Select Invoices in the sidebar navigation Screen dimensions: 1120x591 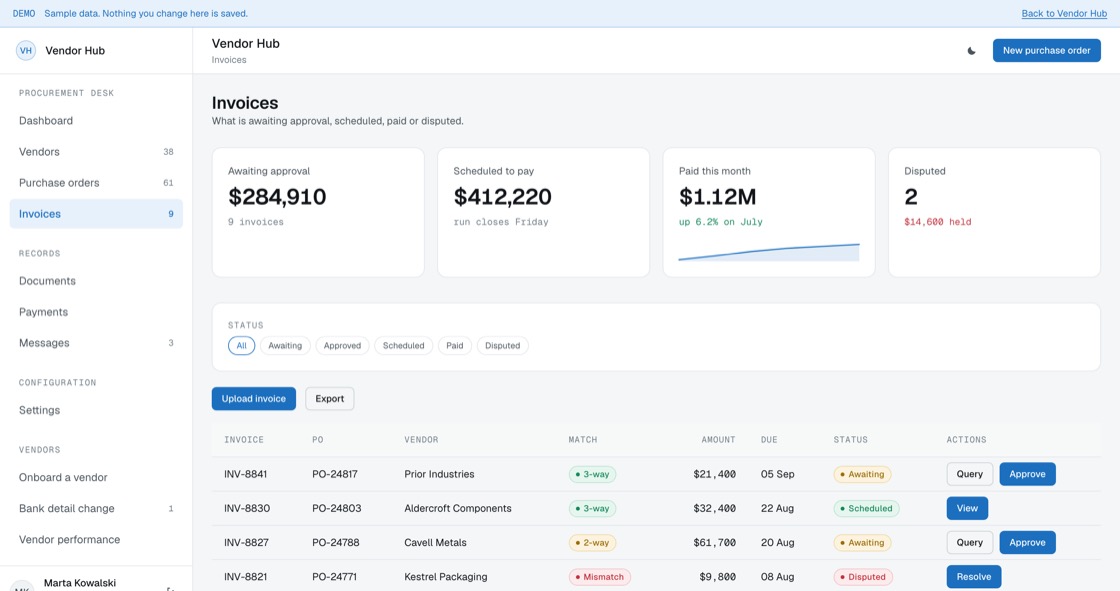click(x=96, y=214)
